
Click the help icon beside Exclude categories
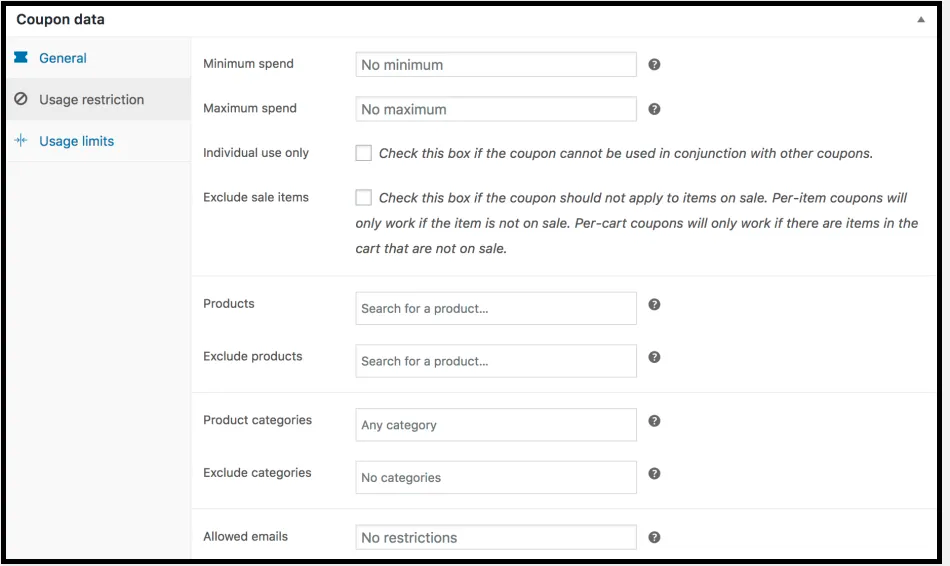coord(654,473)
